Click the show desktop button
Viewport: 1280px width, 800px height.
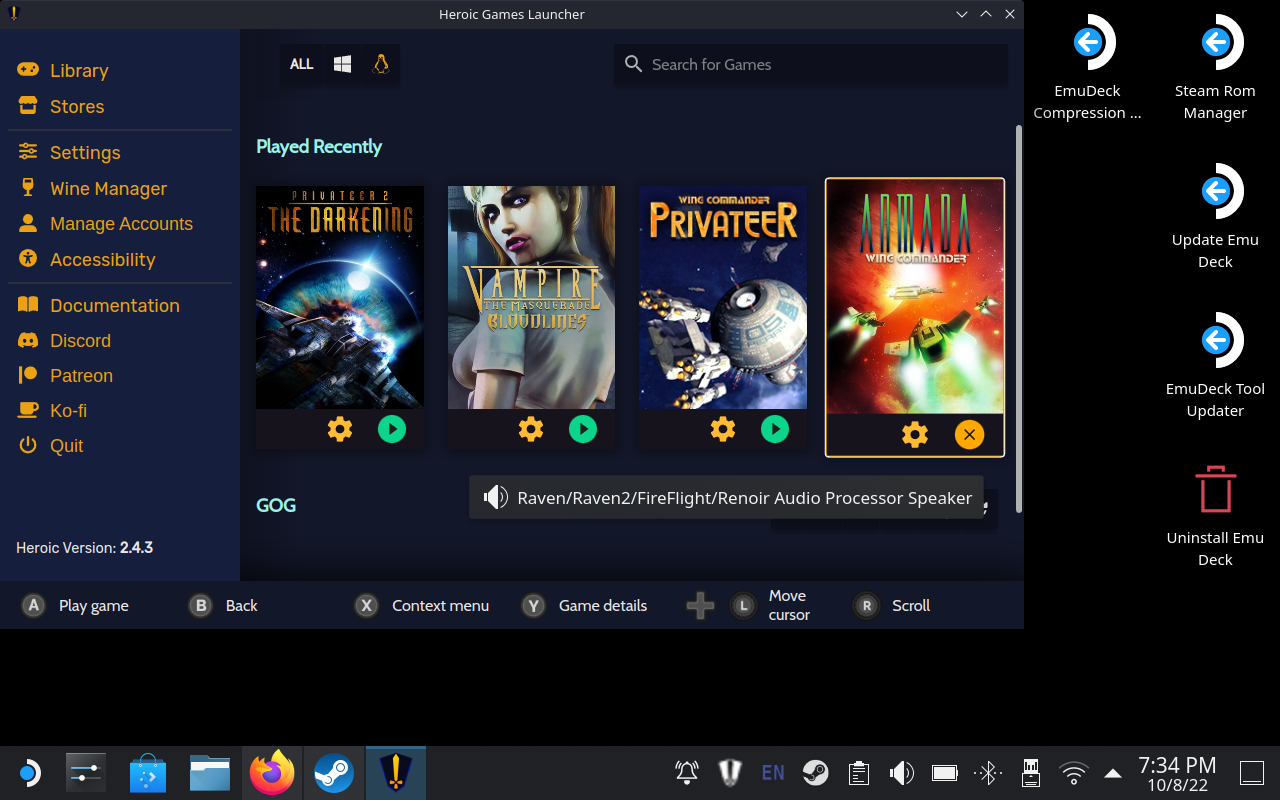[x=1252, y=772]
